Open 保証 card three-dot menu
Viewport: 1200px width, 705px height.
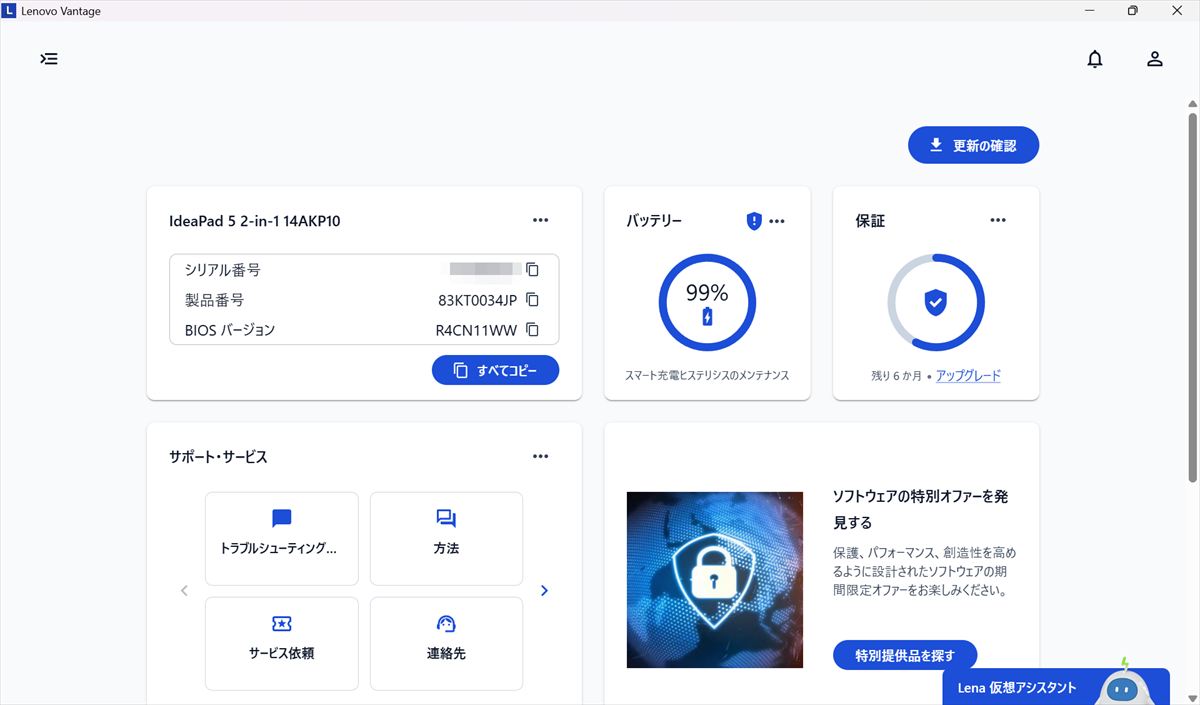coord(997,221)
